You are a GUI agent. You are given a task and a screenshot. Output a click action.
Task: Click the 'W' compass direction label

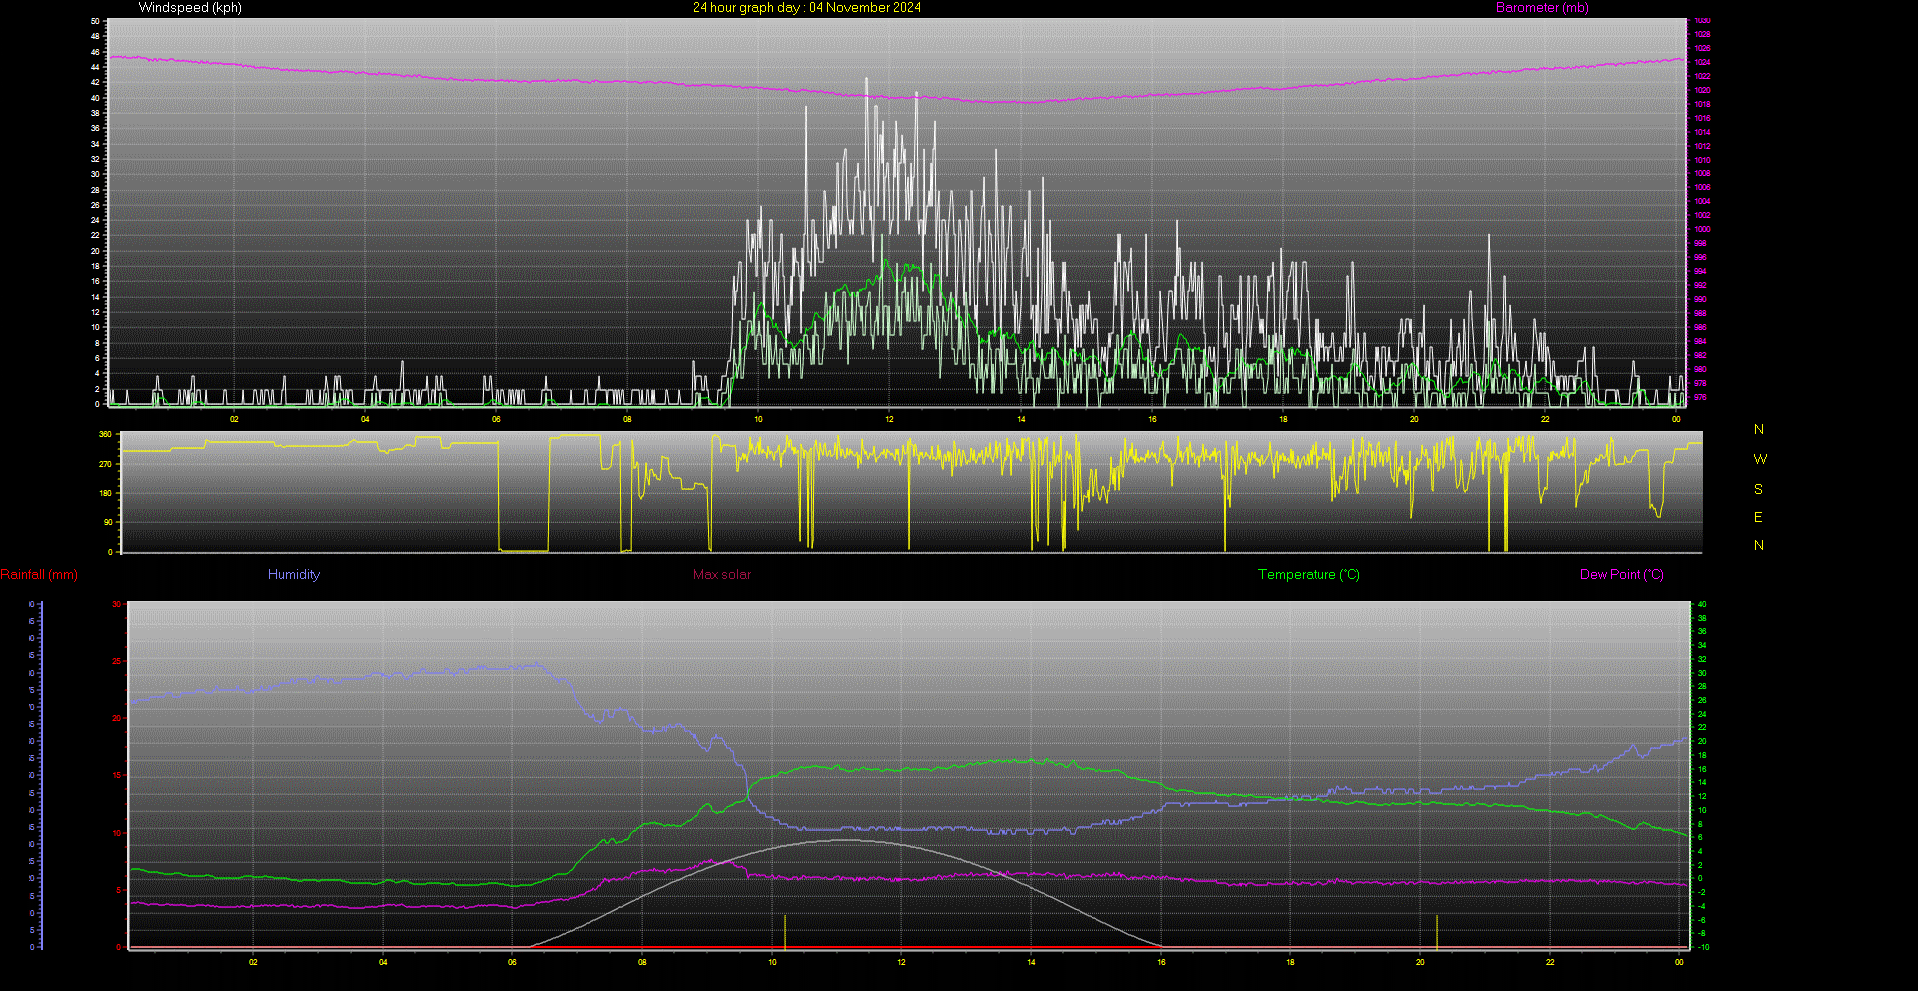pyautogui.click(x=1760, y=460)
